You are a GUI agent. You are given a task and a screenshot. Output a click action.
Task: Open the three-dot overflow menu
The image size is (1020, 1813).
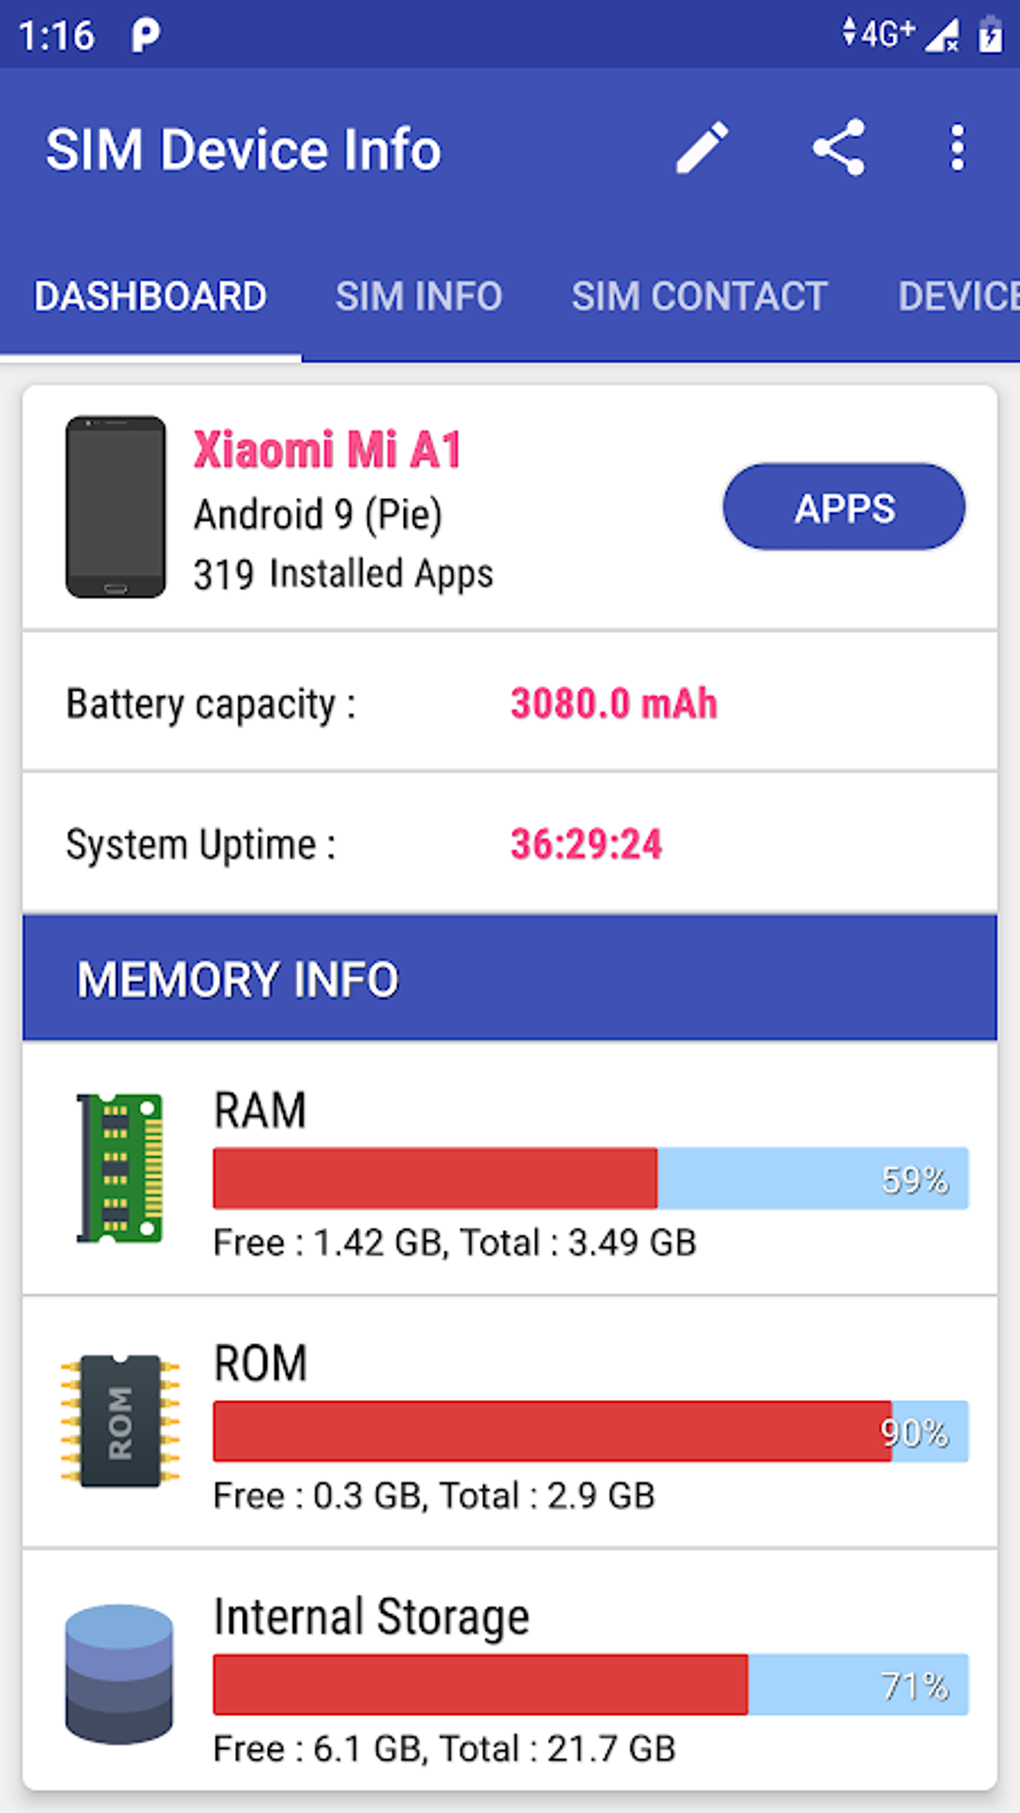955,147
